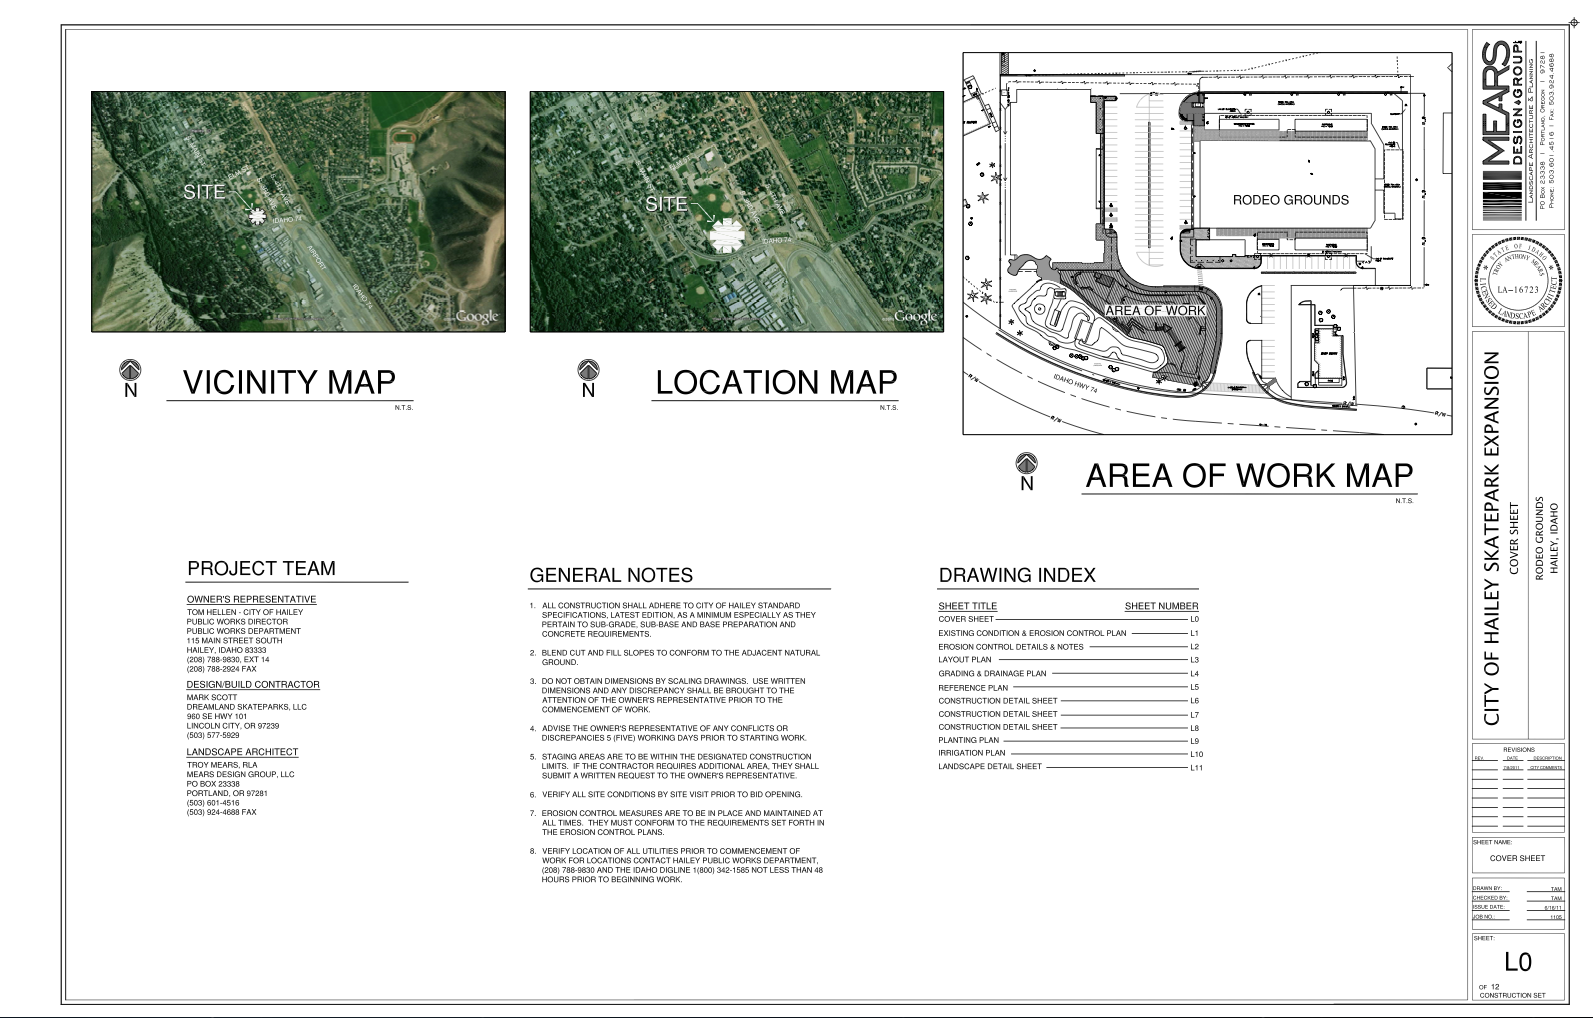Click the white site marker on Vicinity Map
1593x1018 pixels.
258,216
